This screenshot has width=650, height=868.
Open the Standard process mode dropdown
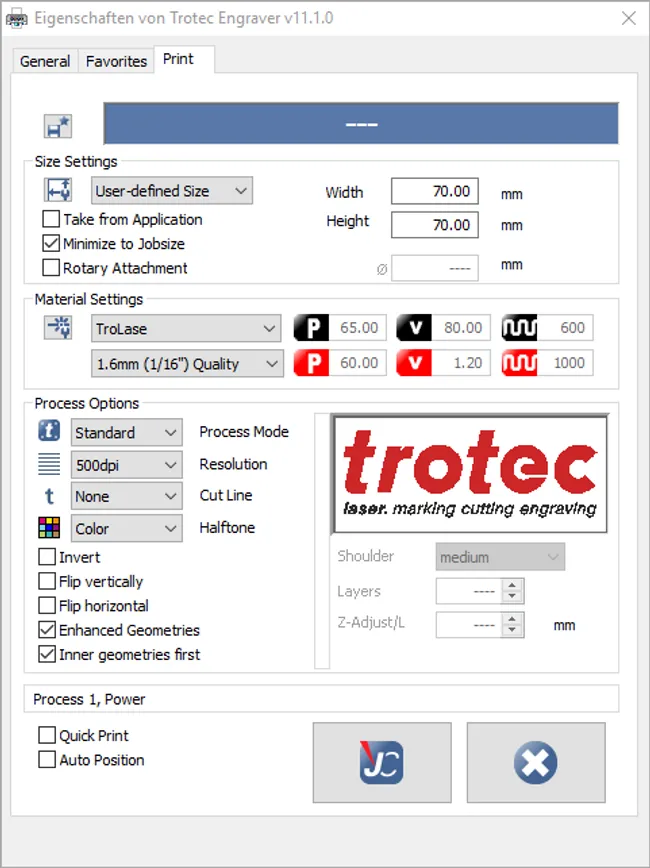coord(126,432)
